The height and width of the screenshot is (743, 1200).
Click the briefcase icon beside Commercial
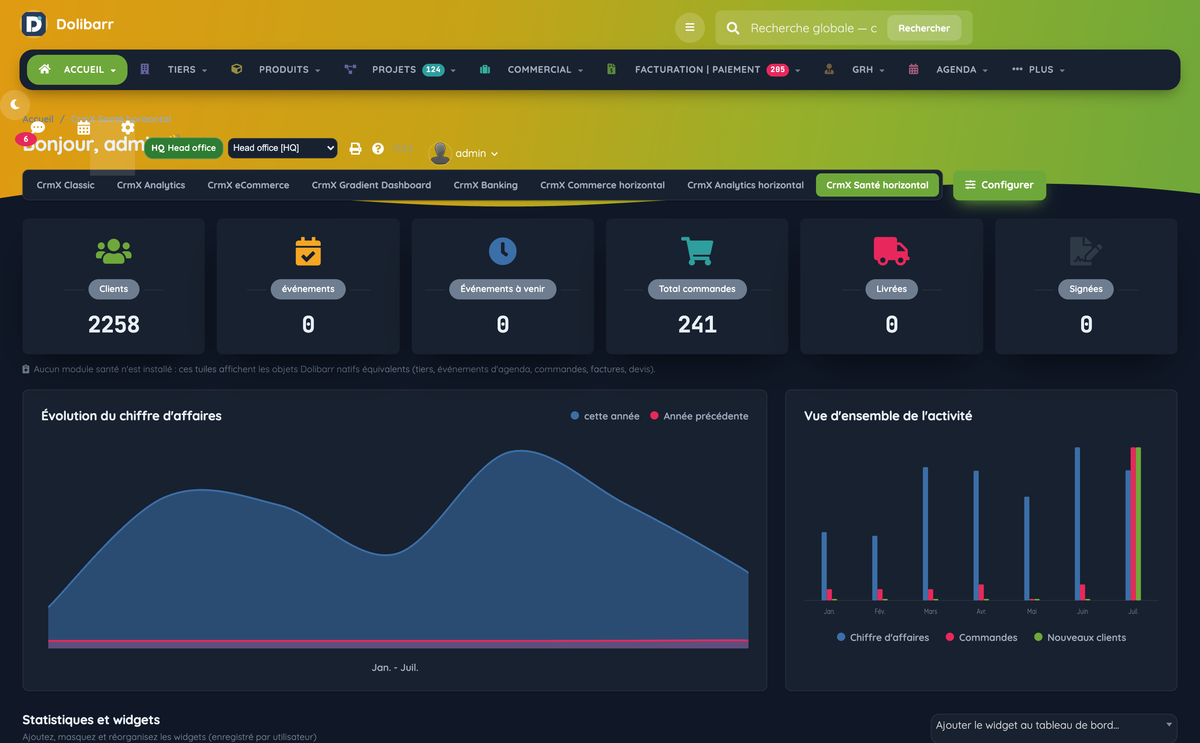(485, 69)
